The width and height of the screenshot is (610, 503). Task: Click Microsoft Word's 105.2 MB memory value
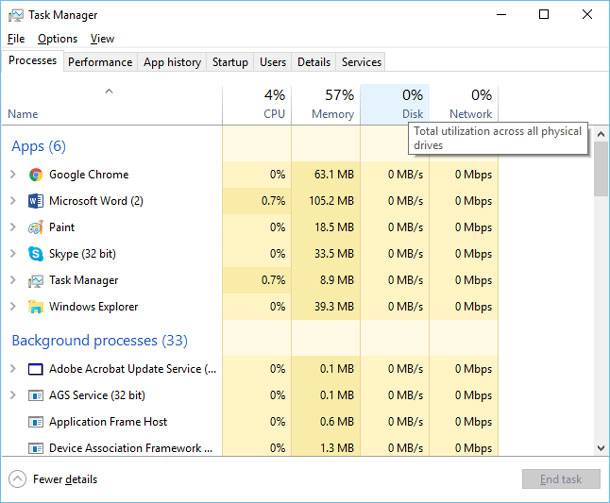tap(331, 201)
